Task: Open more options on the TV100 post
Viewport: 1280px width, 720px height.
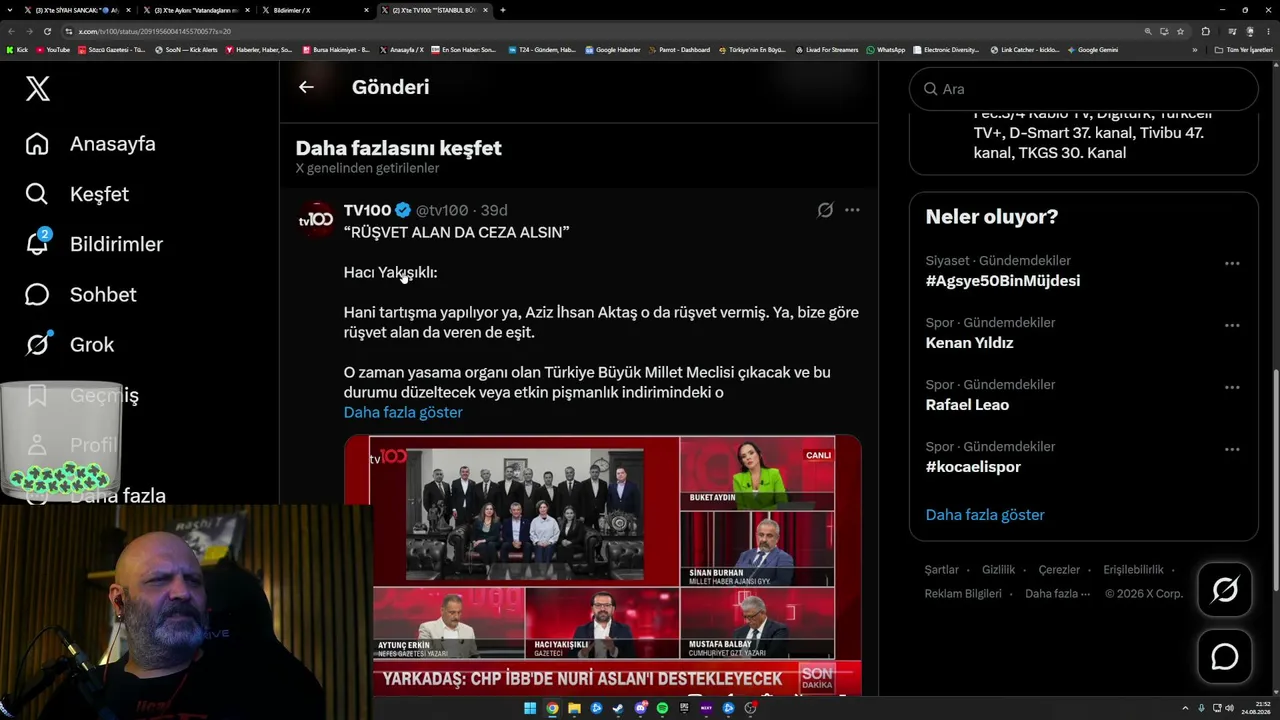Action: (x=852, y=210)
